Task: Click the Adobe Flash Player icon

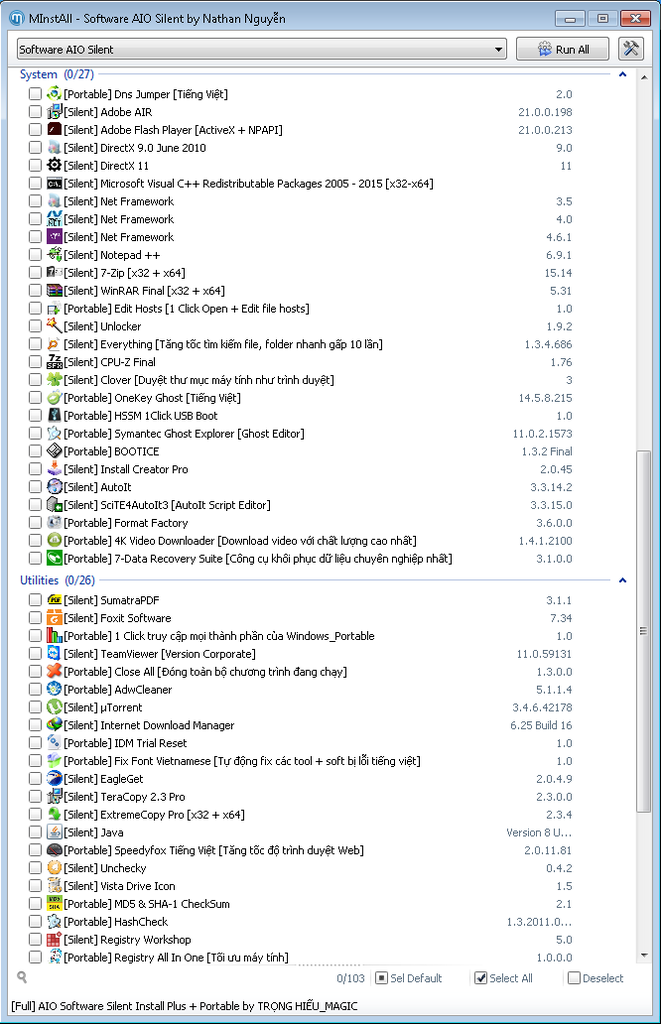Action: click(x=54, y=129)
